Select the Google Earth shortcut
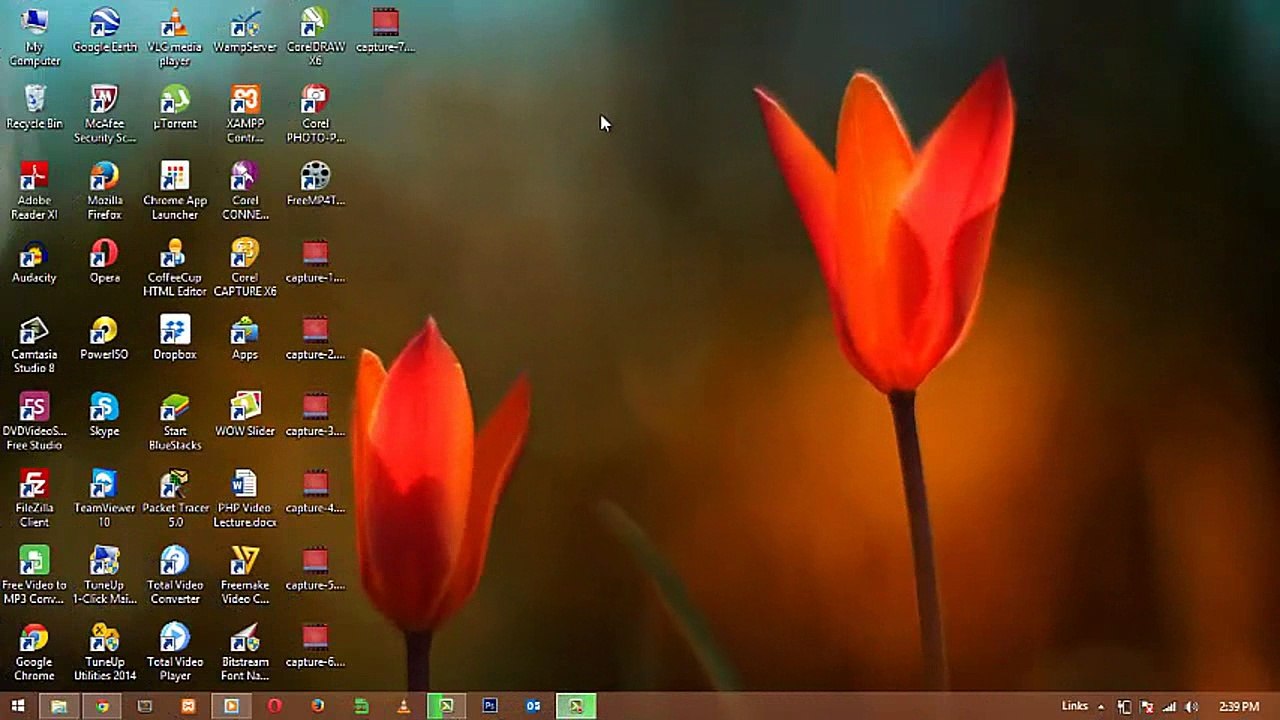This screenshot has height=720, width=1280. (104, 30)
